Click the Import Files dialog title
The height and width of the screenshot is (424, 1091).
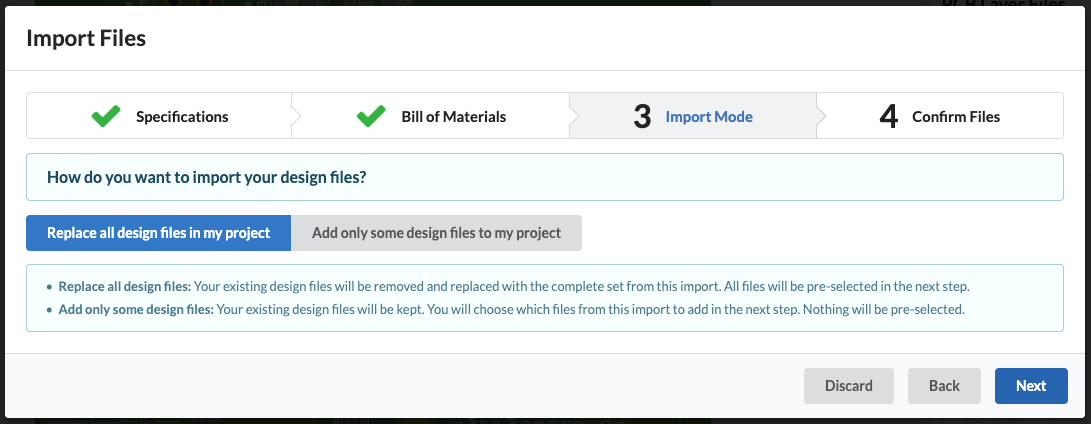(x=86, y=39)
